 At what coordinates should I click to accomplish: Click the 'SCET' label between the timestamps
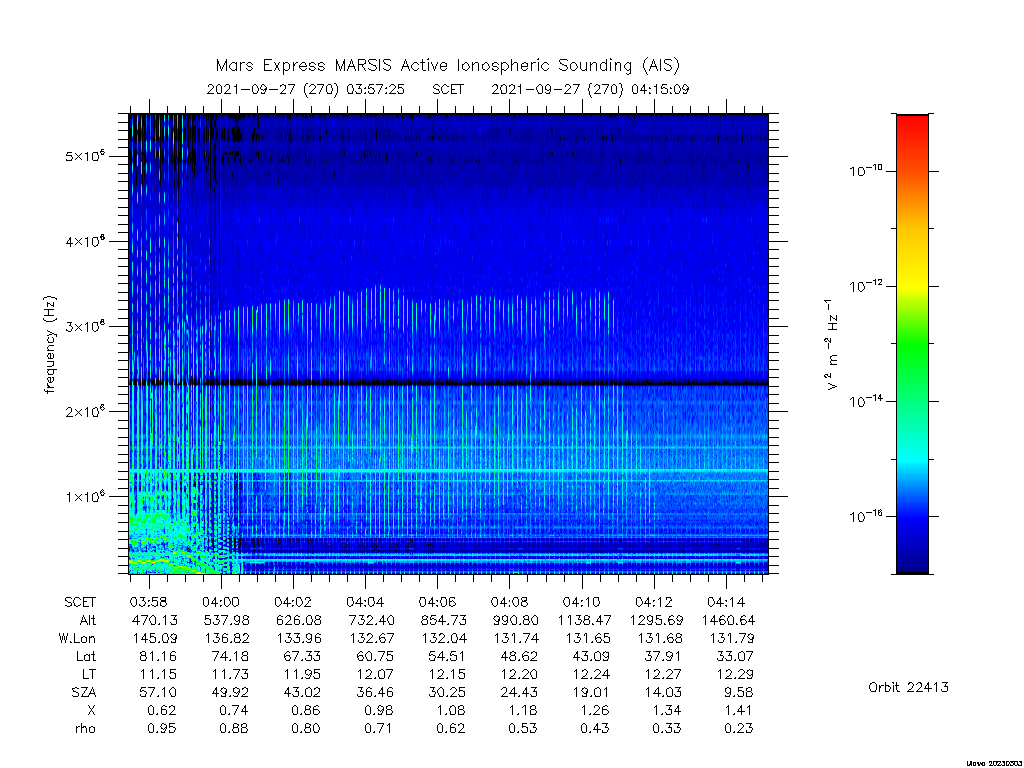point(448,89)
